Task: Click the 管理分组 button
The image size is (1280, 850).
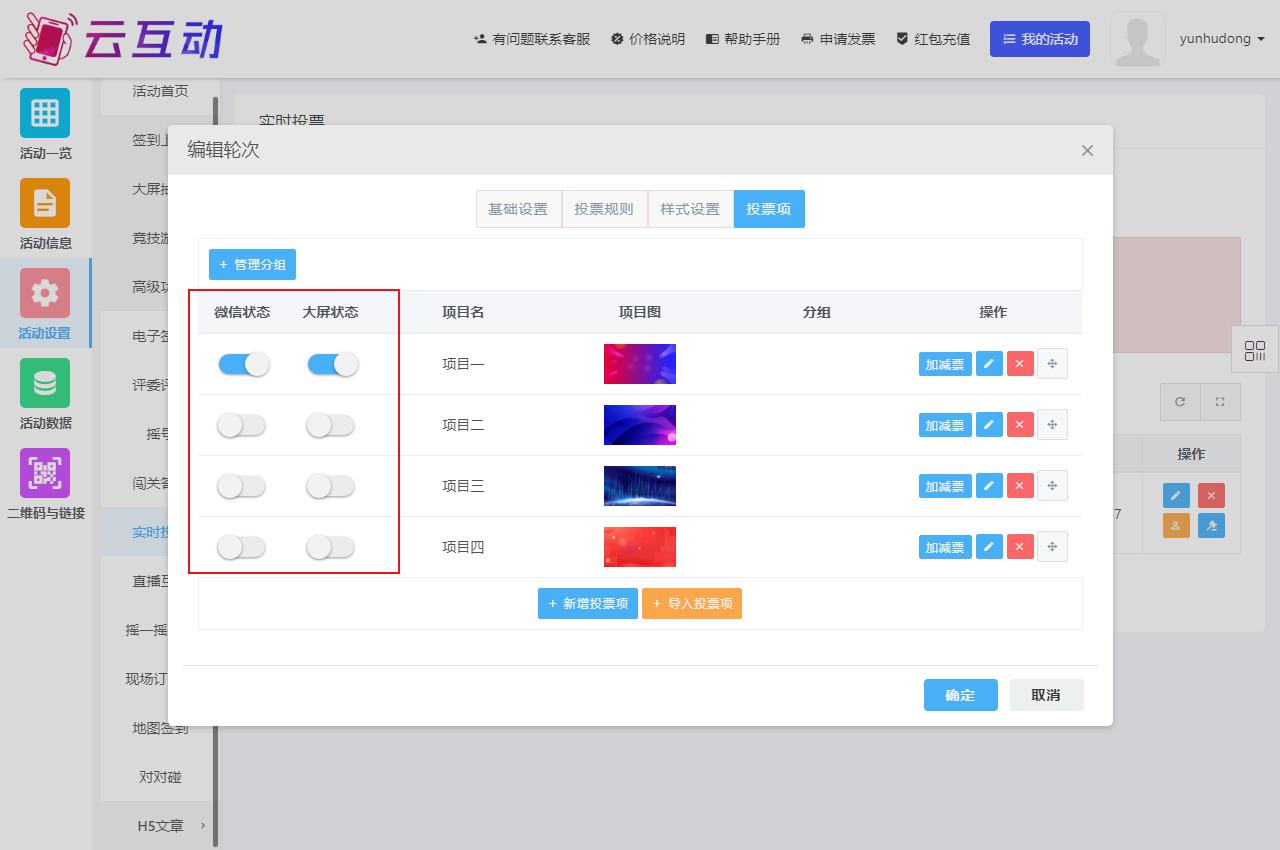Action: pyautogui.click(x=252, y=264)
